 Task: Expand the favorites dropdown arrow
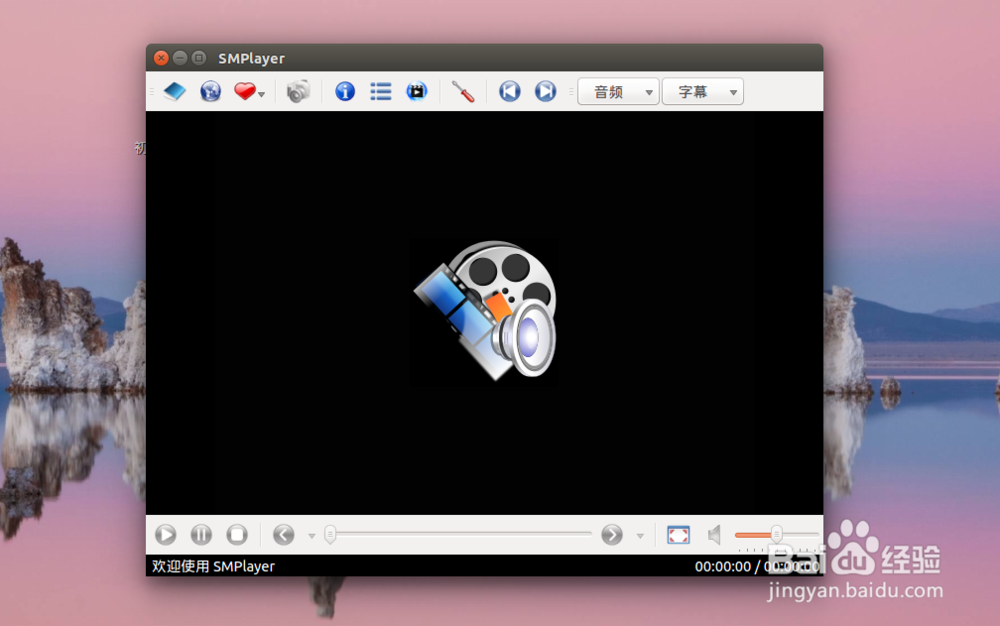[261, 94]
